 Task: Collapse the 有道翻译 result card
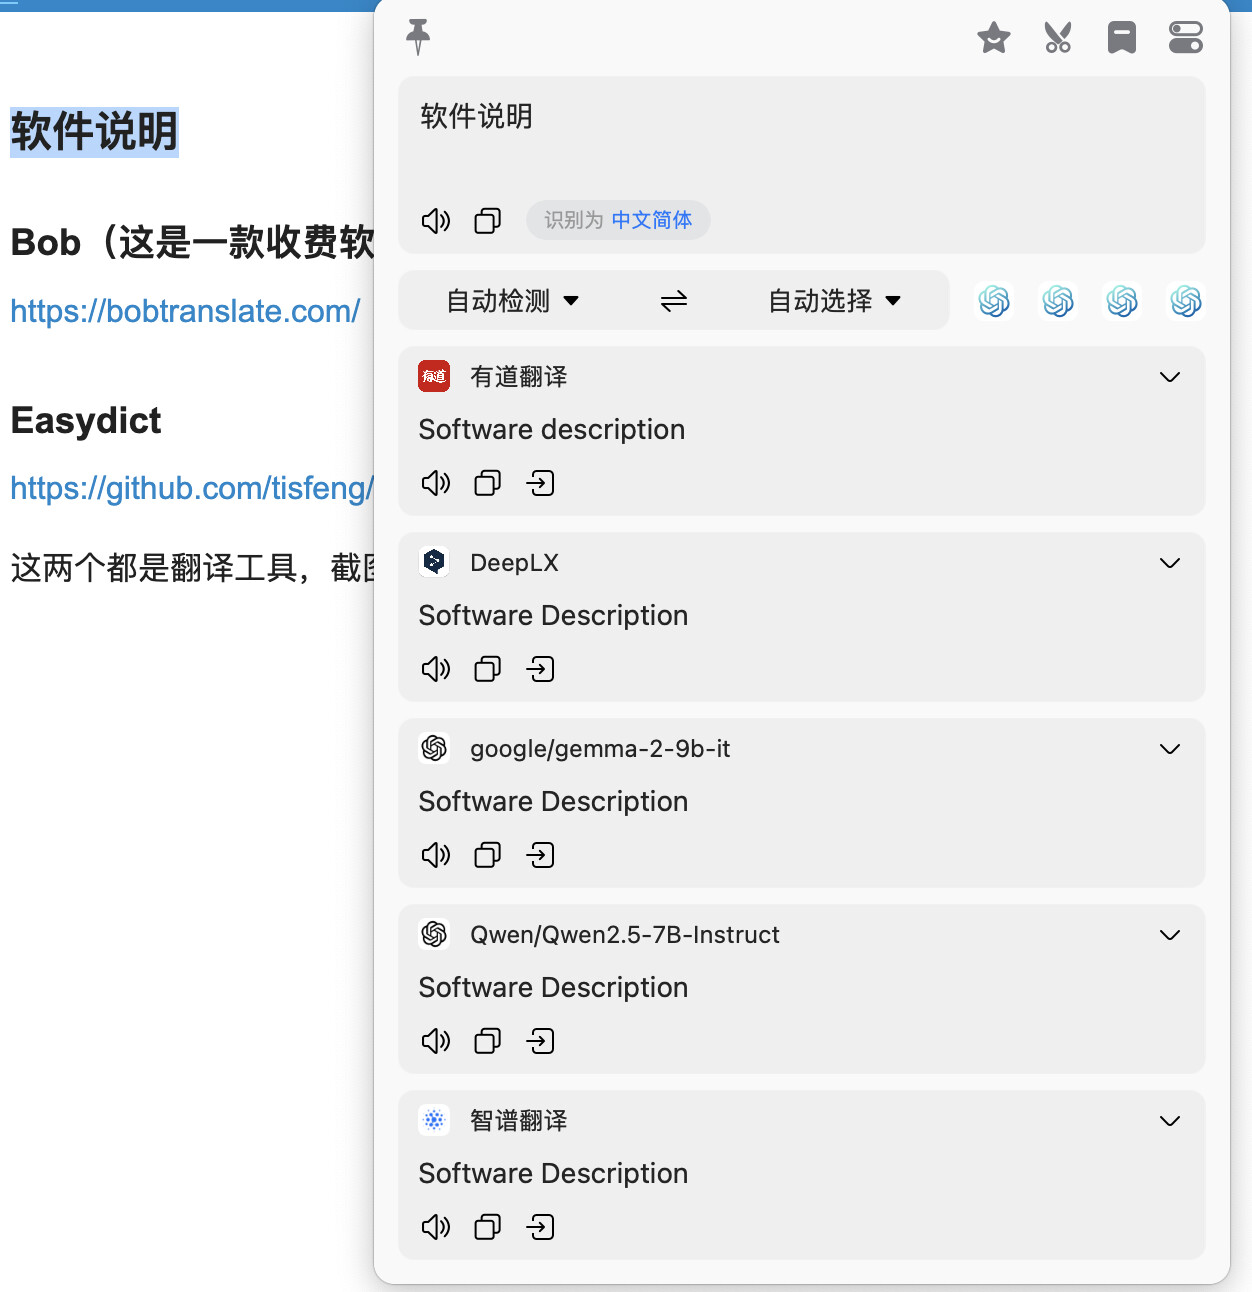coord(1170,376)
